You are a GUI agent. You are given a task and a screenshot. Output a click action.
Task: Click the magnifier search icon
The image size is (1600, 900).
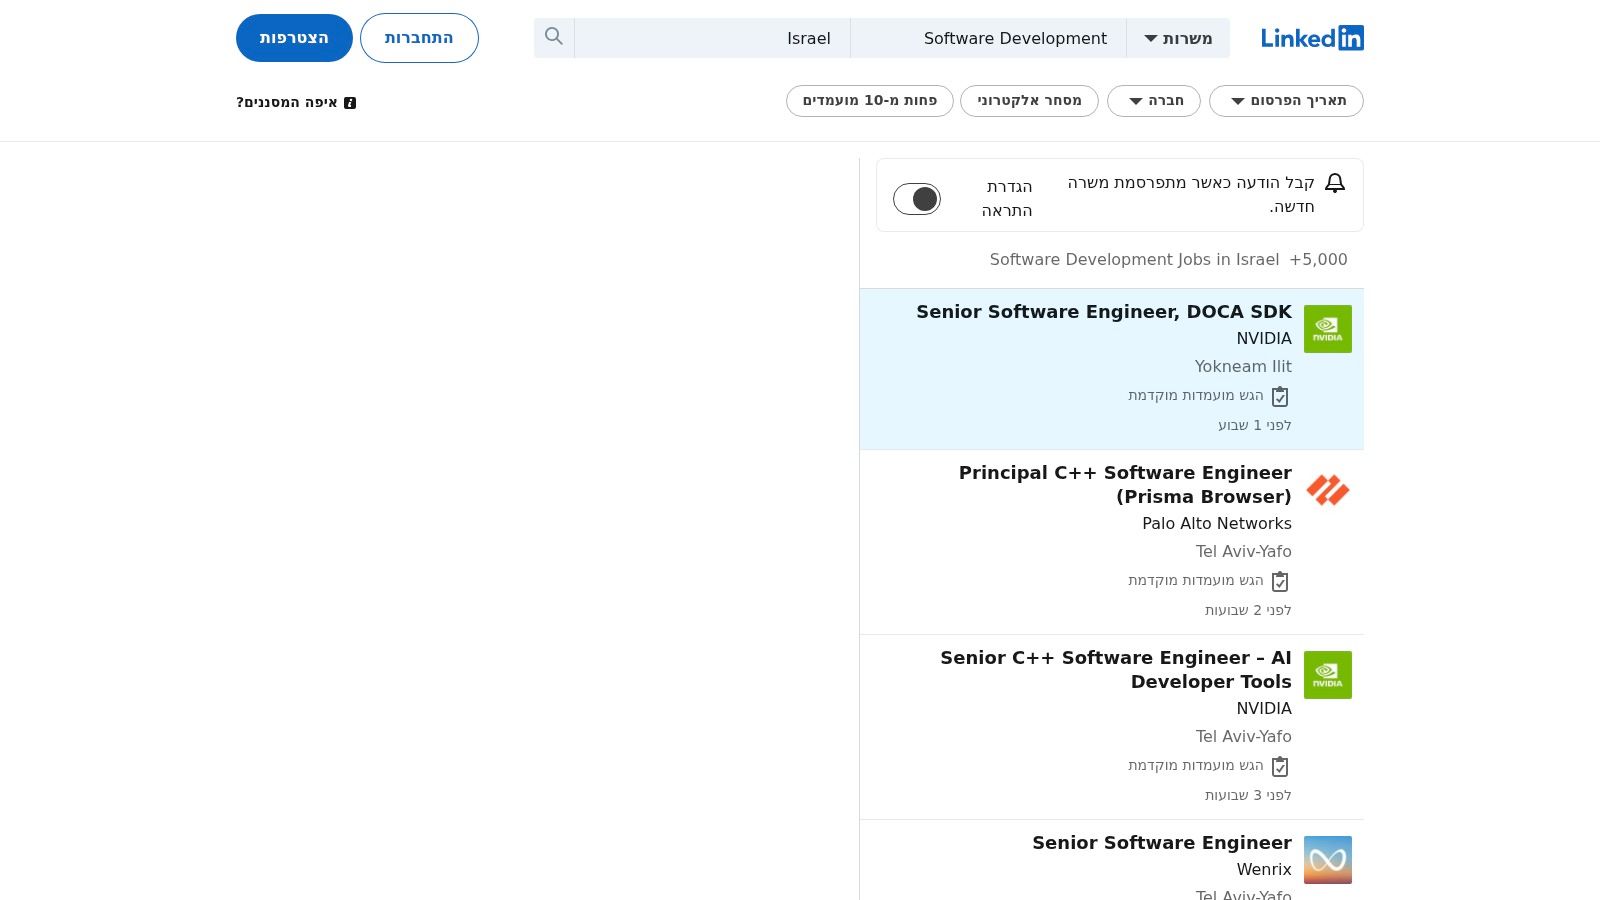pyautogui.click(x=554, y=37)
